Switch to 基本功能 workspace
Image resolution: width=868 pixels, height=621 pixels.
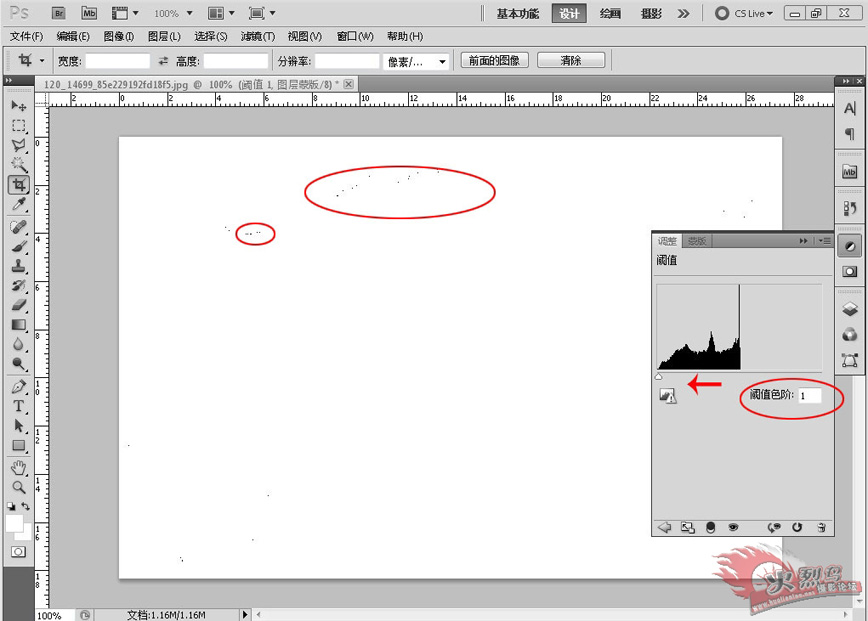point(518,14)
